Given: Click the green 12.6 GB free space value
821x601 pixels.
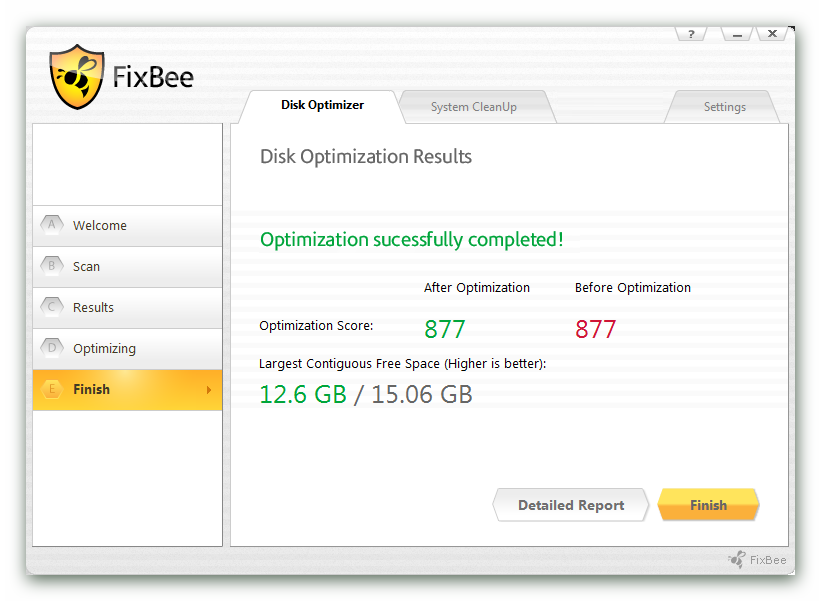Looking at the screenshot, I should pos(303,394).
